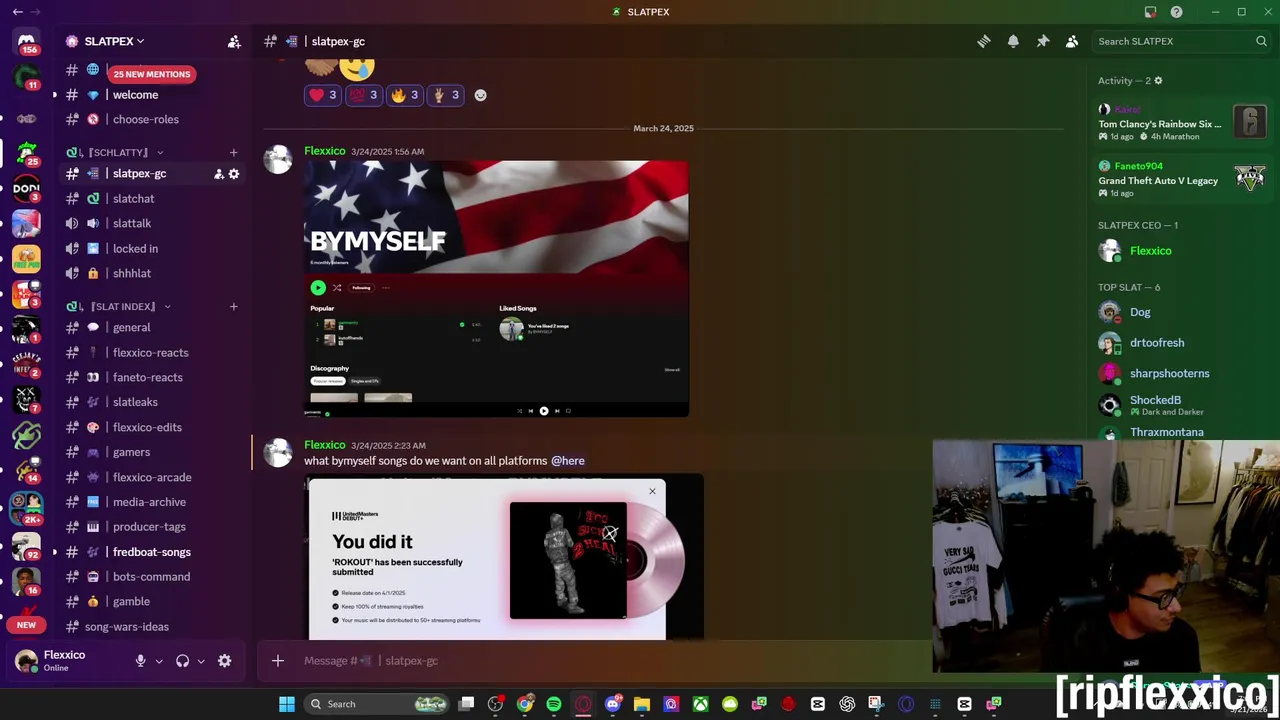Viewport: 1280px width, 720px height.
Task: Open activity settings gear icon
Action: click(1158, 81)
